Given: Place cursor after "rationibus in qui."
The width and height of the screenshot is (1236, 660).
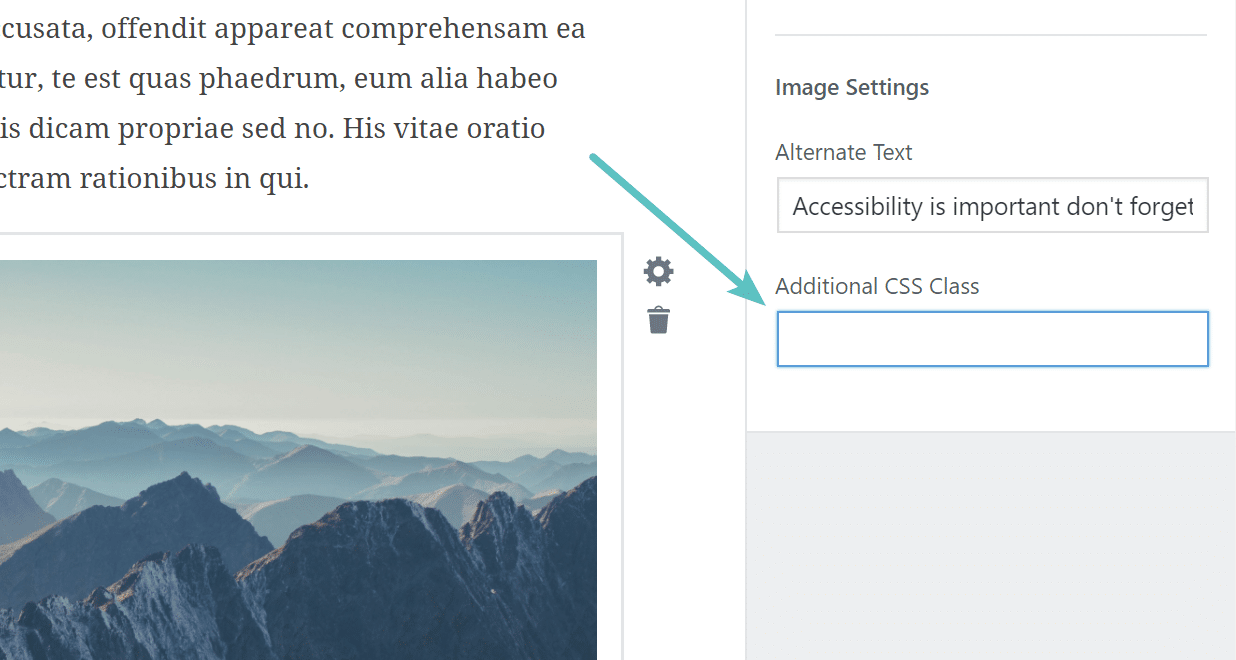Looking at the screenshot, I should 310,180.
